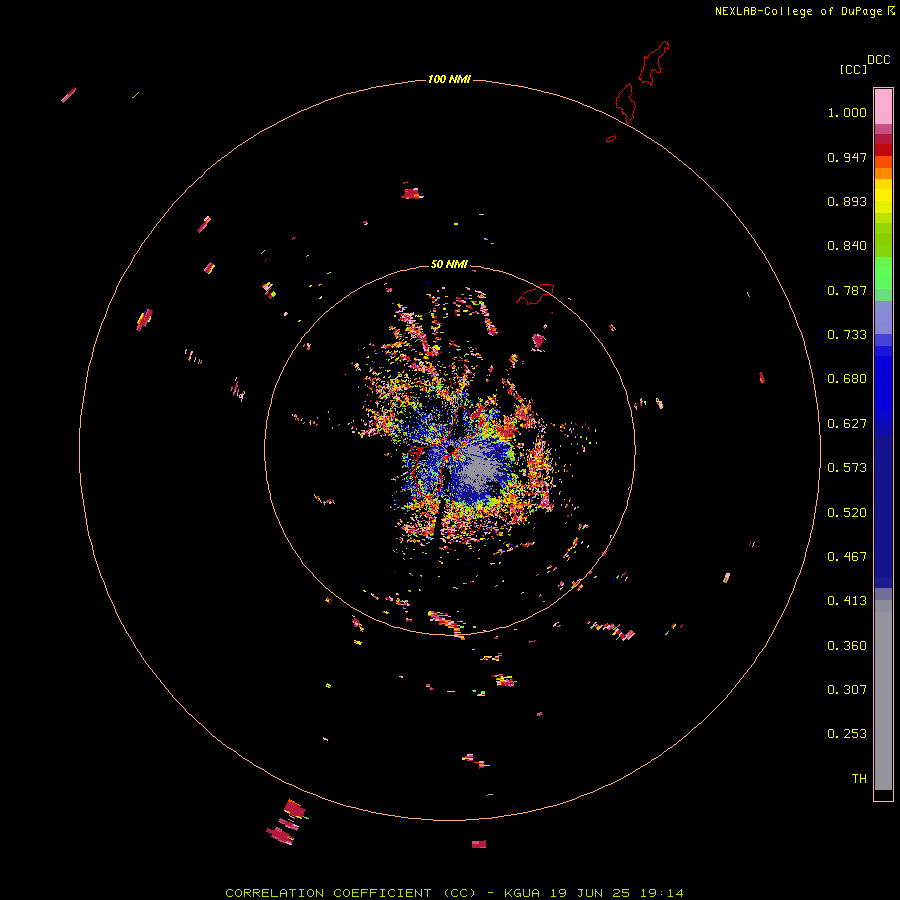900x900 pixels.
Task: Click the 0.840 scale value
Action: click(847, 246)
